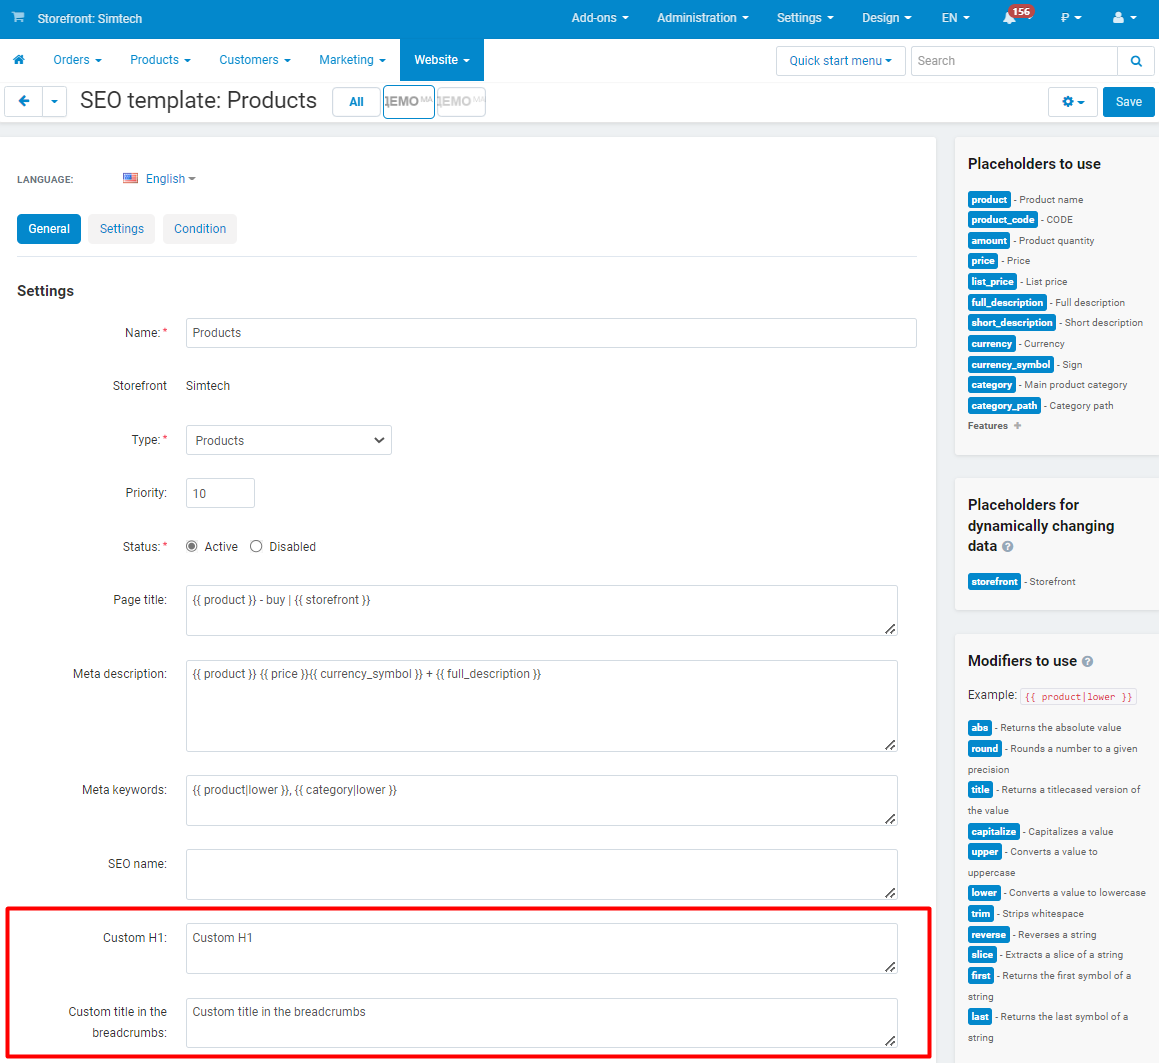Select the second greyed demo storefront logo

point(461,101)
